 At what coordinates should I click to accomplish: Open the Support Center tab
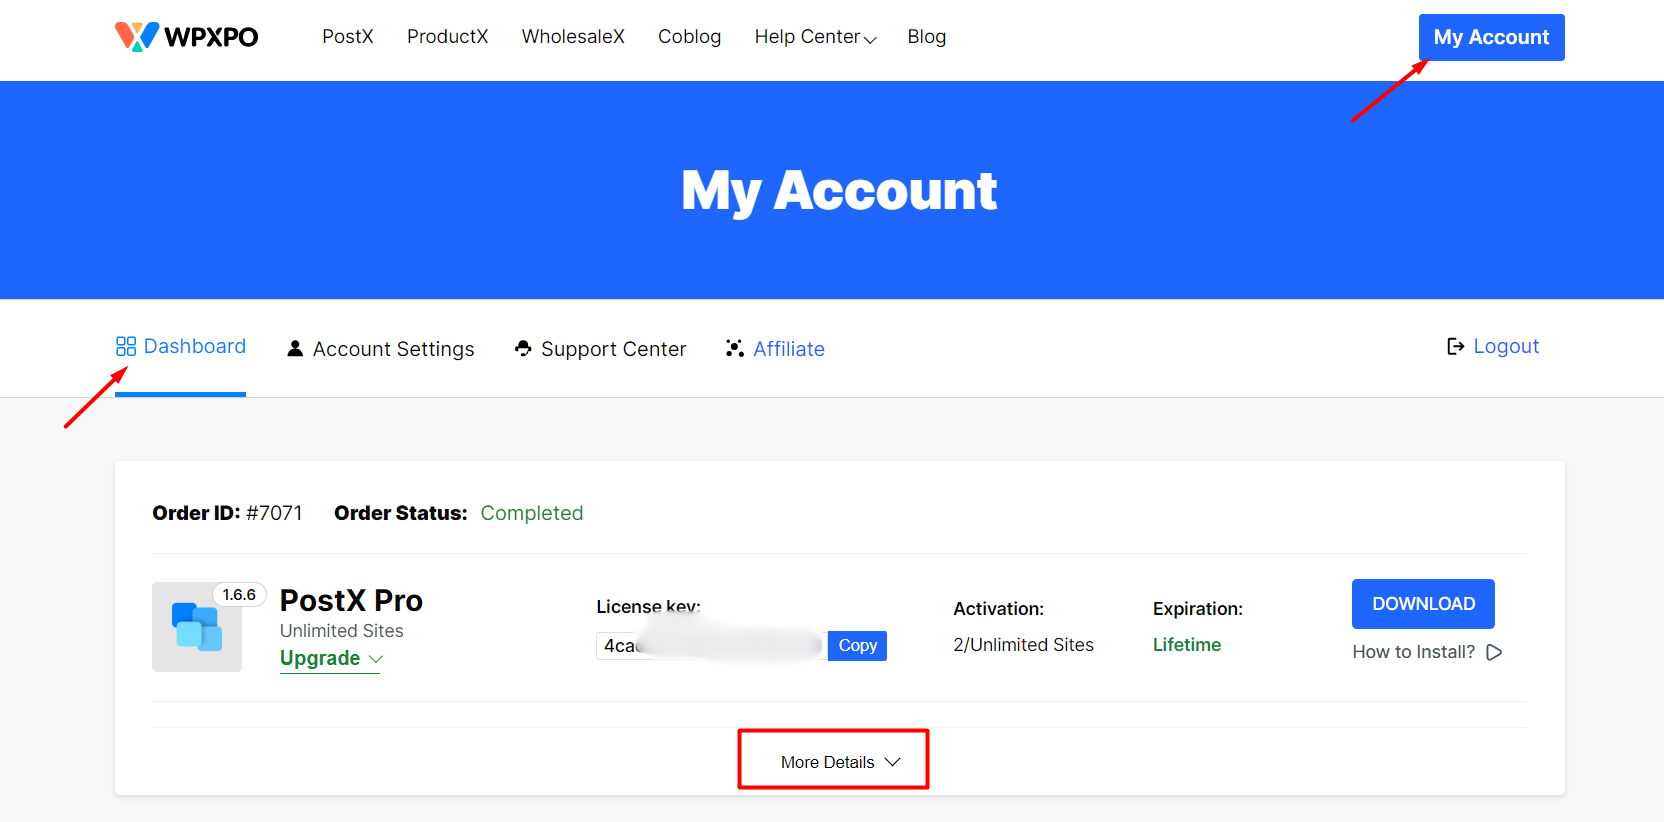(600, 349)
